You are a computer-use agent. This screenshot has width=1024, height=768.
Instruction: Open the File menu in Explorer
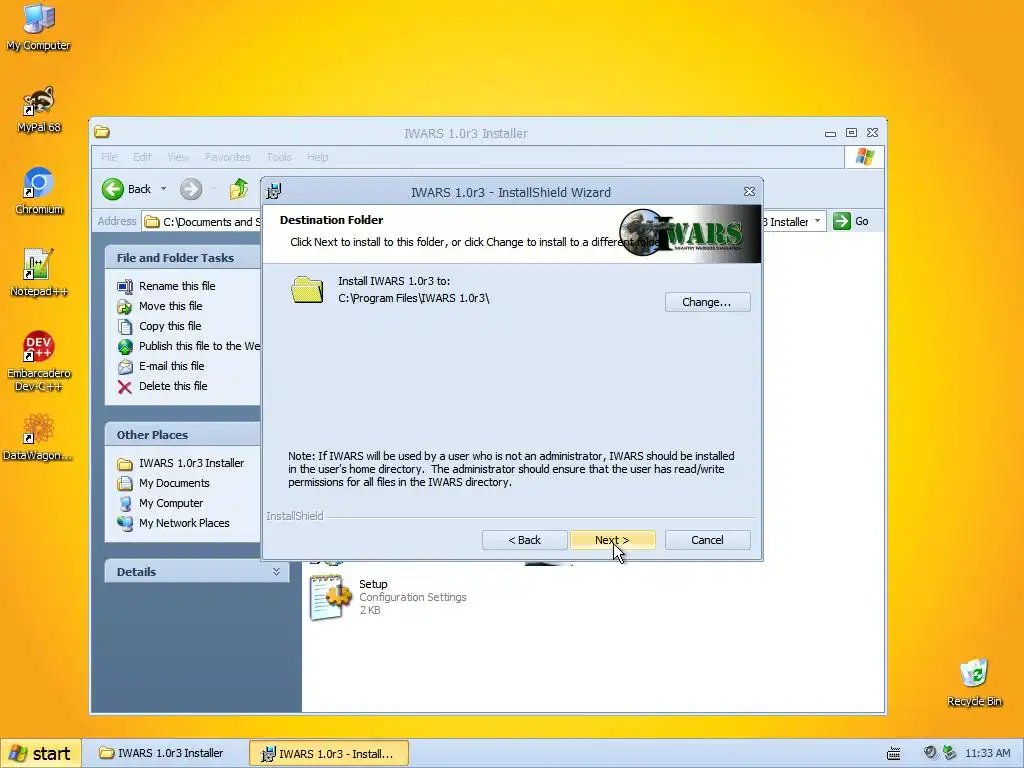point(109,157)
